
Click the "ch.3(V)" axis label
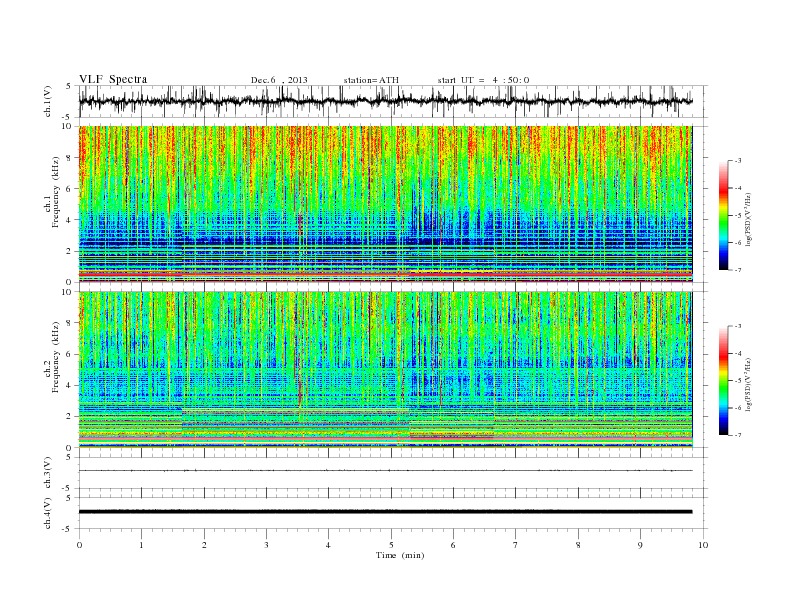(x=49, y=473)
